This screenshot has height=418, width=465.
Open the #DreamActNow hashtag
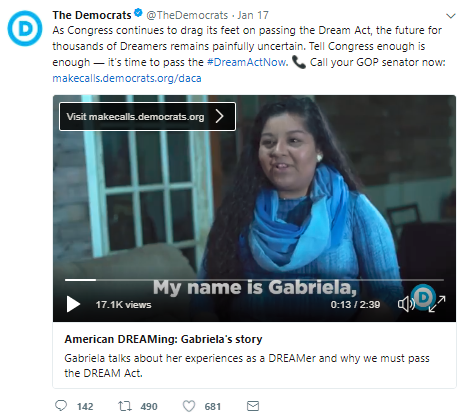[247, 62]
